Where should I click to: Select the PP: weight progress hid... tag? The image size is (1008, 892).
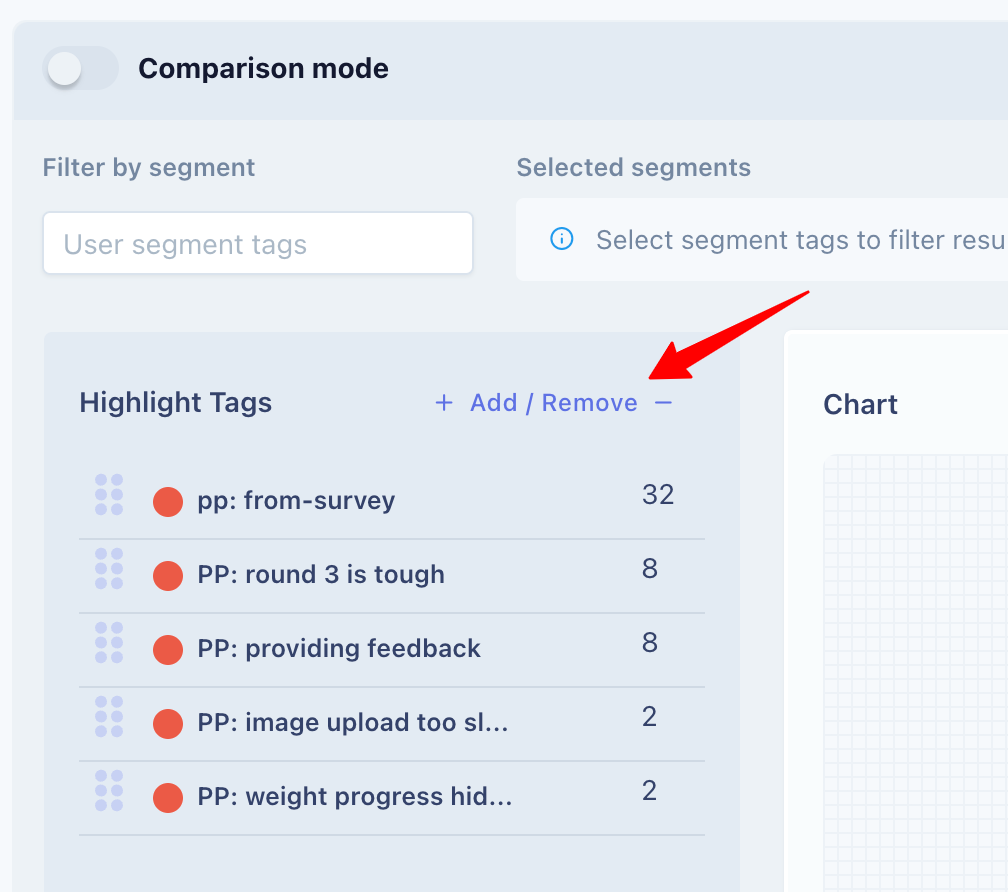point(355,796)
